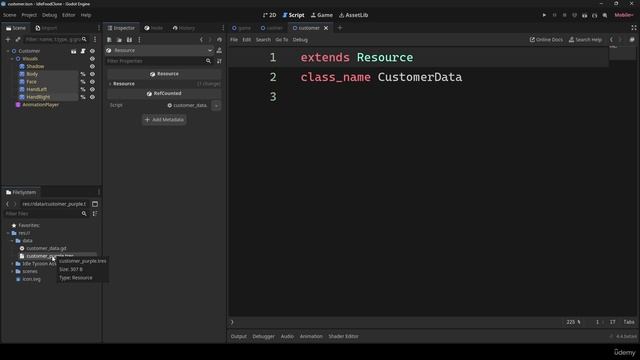Select the AnimationPlayer node
Image resolution: width=640 pixels, height=360 pixels.
tap(40, 105)
